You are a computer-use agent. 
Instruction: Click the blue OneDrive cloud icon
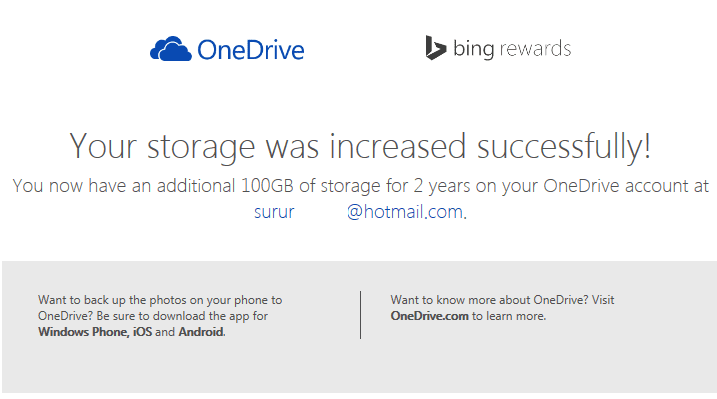click(x=171, y=48)
